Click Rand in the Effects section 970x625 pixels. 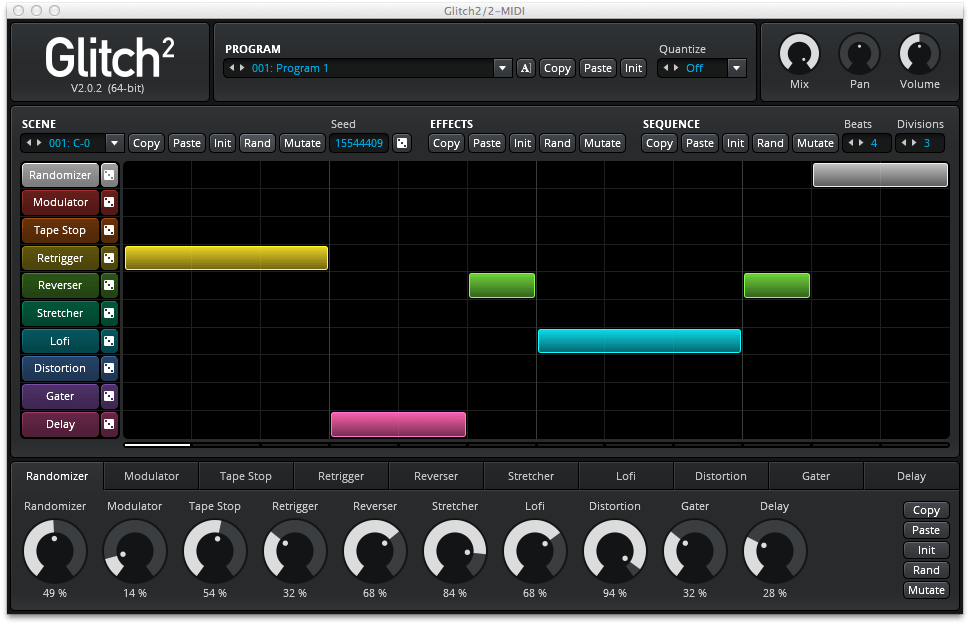(557, 143)
